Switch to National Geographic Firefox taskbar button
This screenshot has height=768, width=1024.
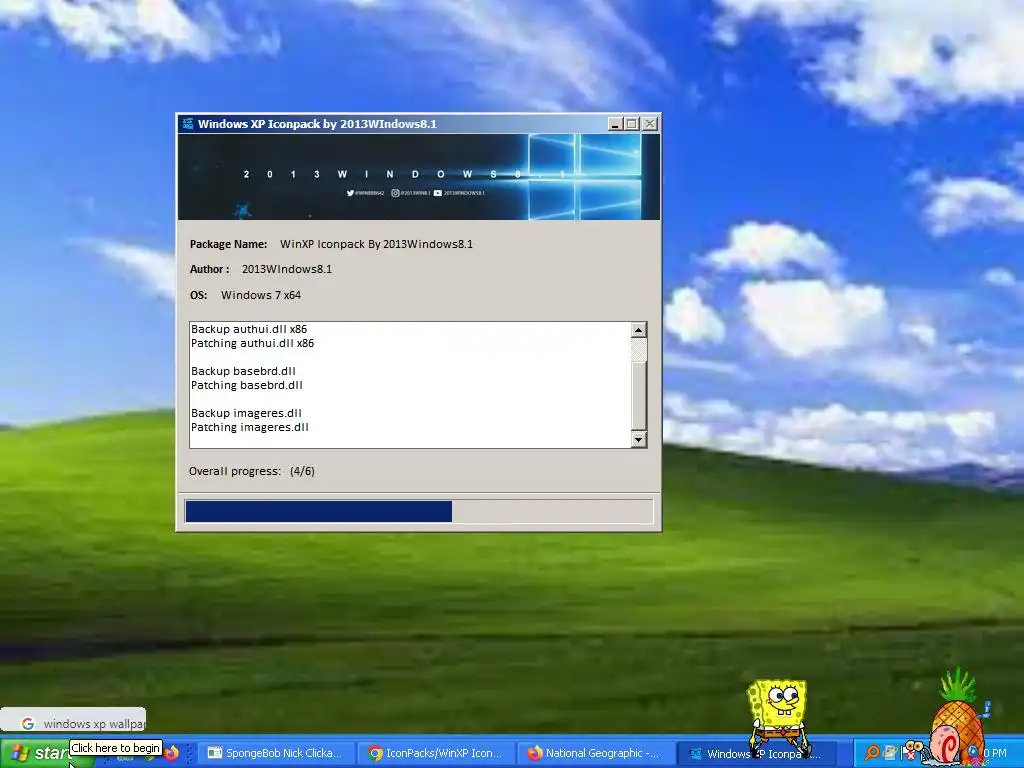pos(596,753)
